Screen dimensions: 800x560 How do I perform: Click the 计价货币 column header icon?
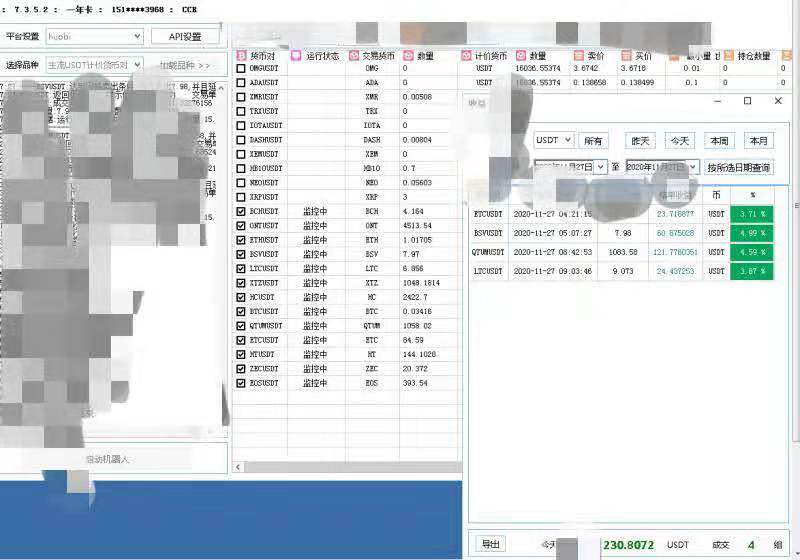point(466,56)
